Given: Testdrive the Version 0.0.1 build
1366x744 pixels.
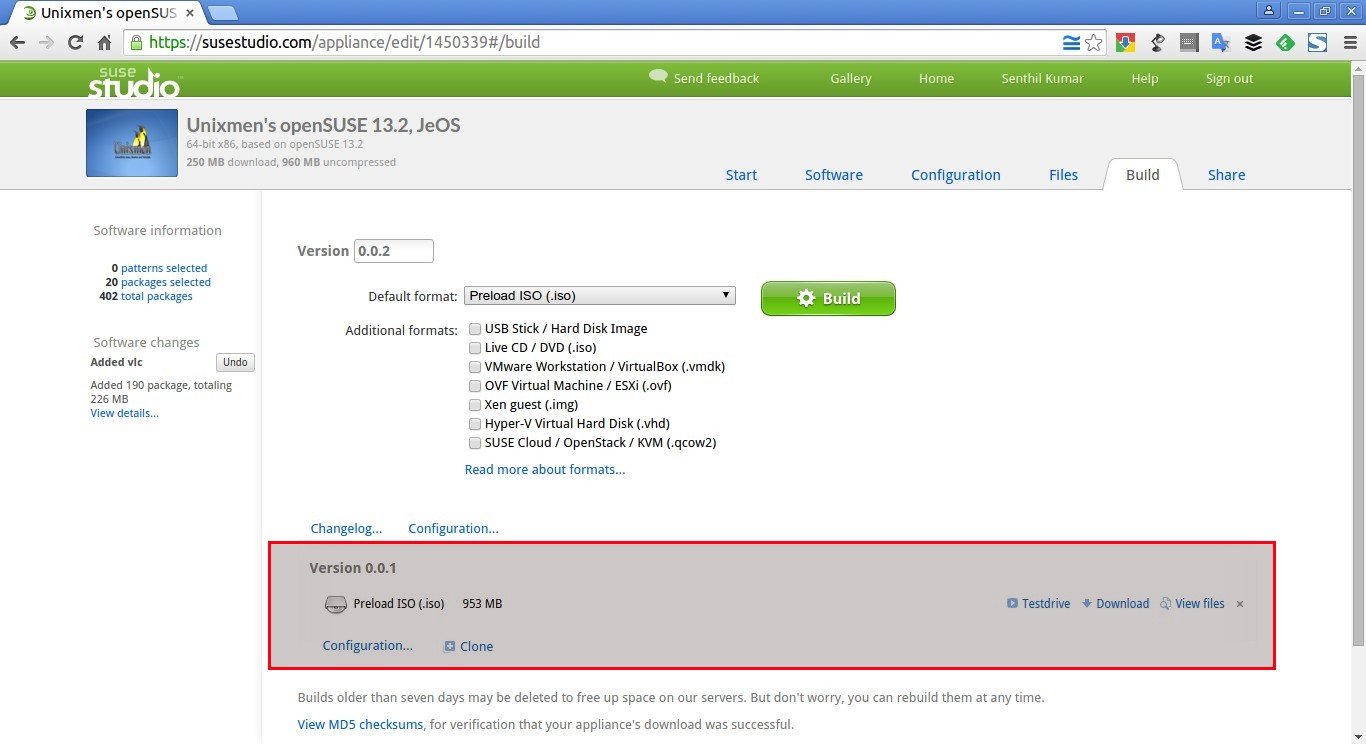Looking at the screenshot, I should 1039,604.
